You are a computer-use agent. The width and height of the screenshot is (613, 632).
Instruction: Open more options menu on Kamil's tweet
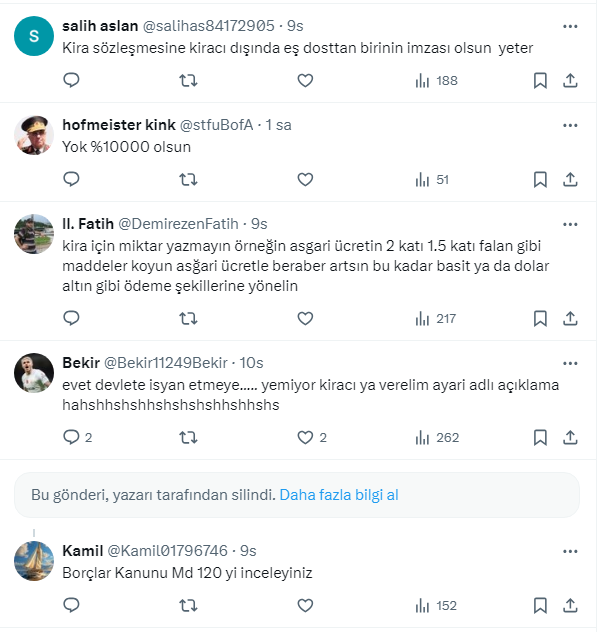(x=570, y=551)
